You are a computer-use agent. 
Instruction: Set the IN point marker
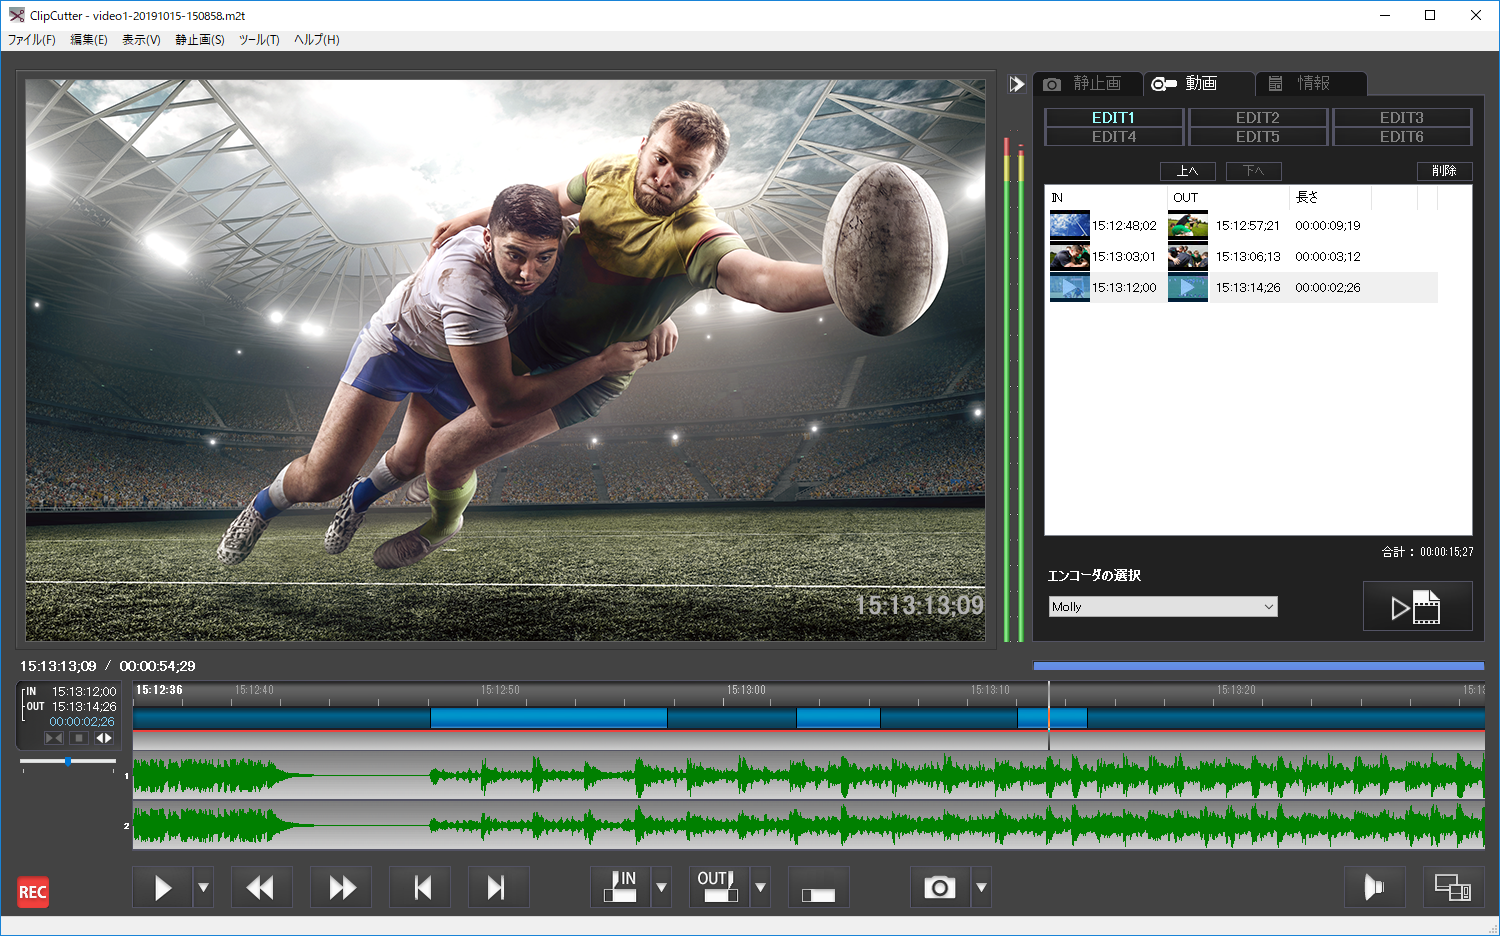click(x=620, y=887)
